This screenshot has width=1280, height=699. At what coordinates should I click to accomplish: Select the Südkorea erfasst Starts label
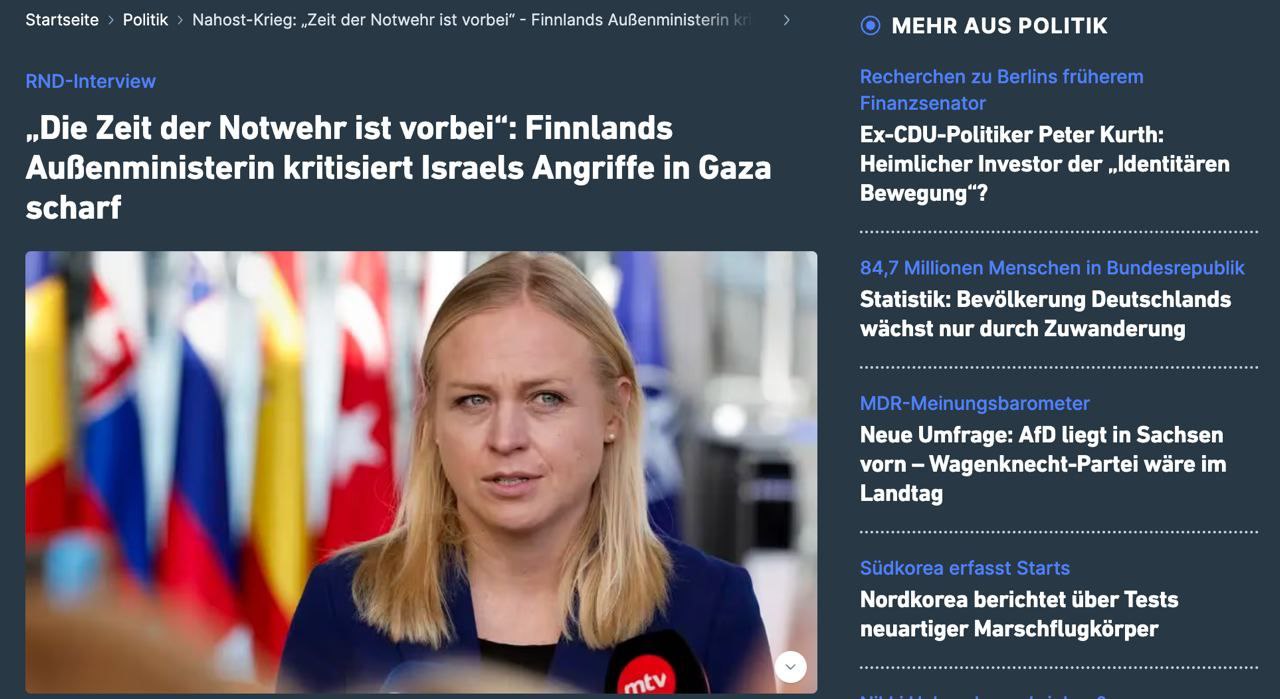point(965,568)
